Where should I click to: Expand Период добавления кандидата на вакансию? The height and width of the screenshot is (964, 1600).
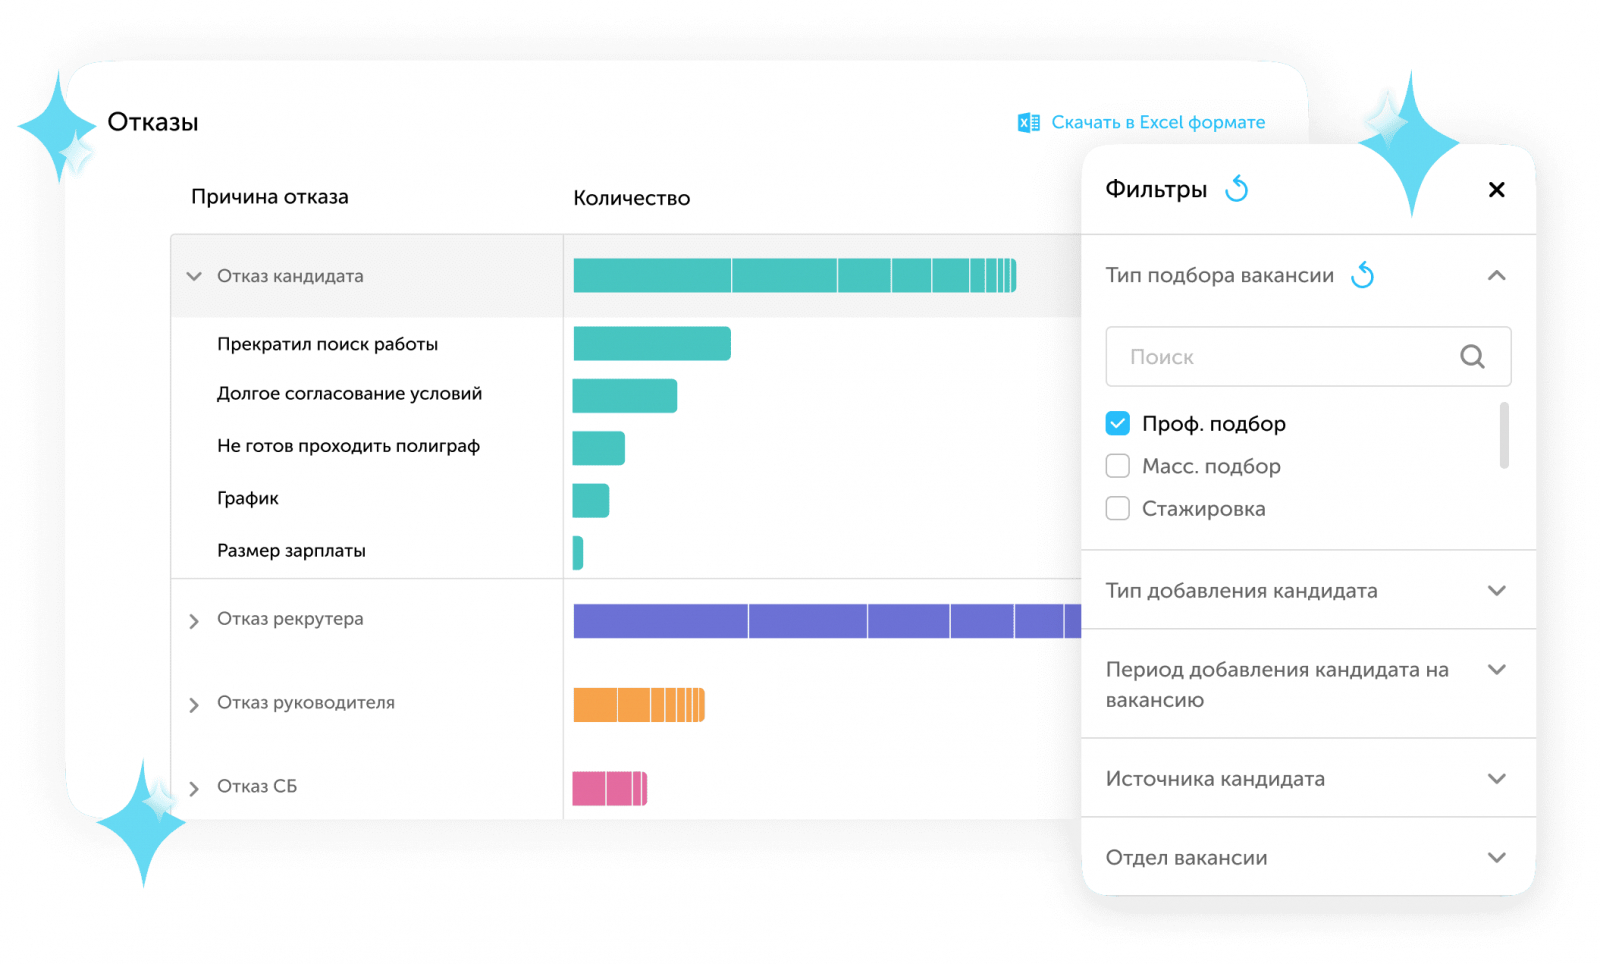(1496, 670)
